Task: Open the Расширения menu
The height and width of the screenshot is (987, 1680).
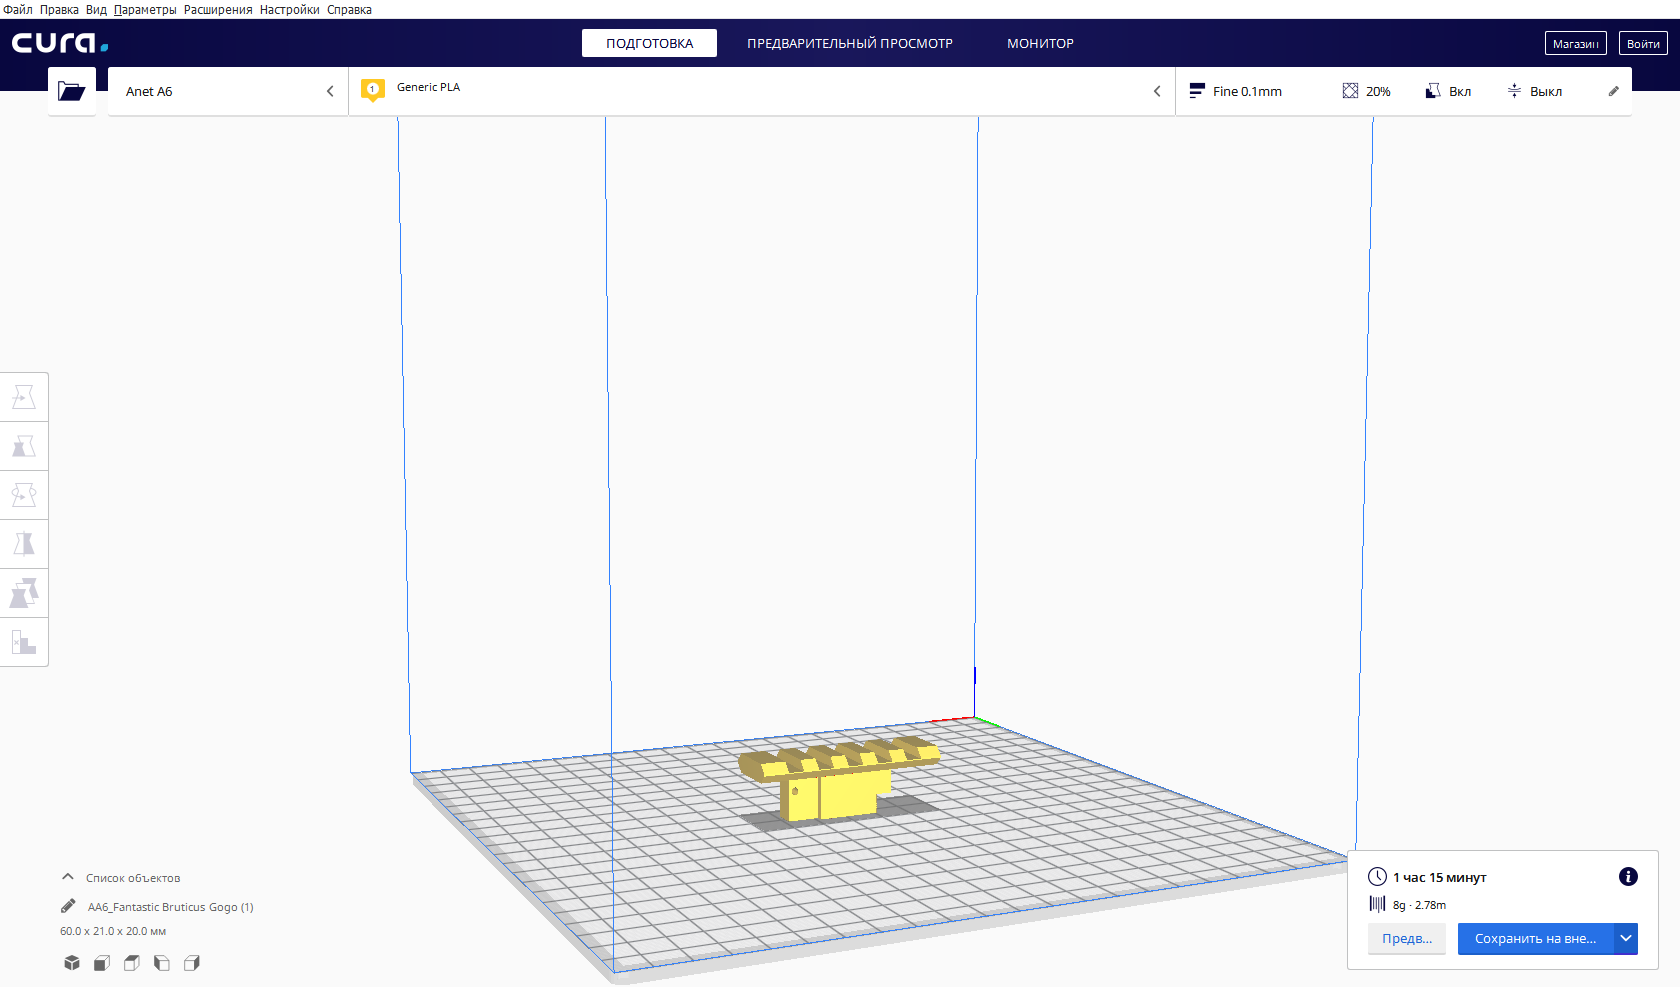Action: tap(218, 10)
